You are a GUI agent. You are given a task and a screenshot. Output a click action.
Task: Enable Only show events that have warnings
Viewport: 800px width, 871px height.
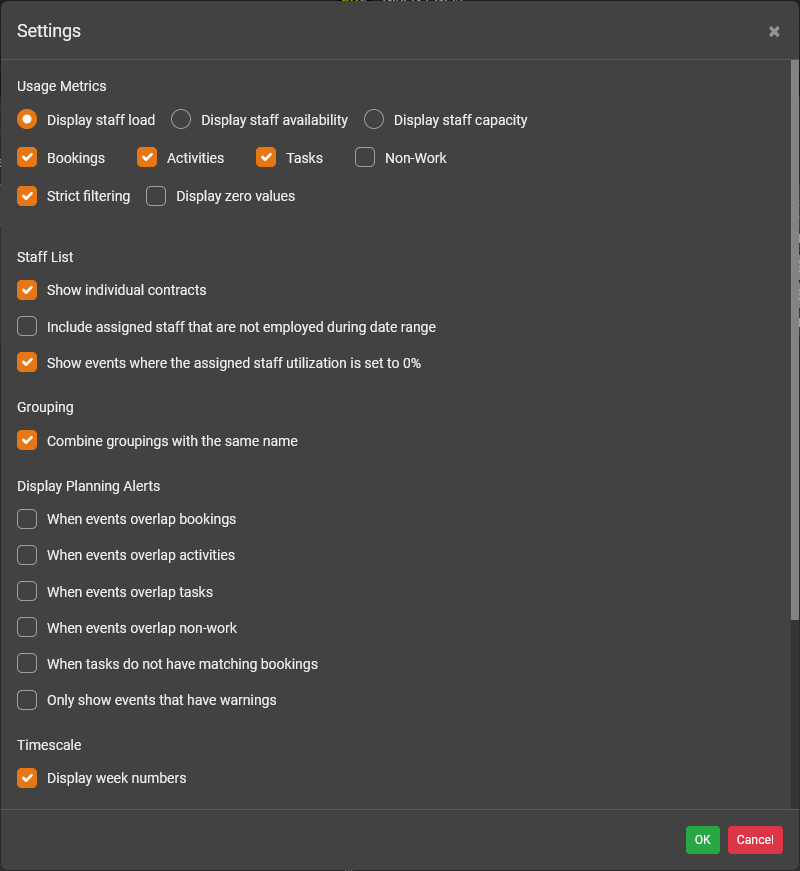[x=27, y=700]
